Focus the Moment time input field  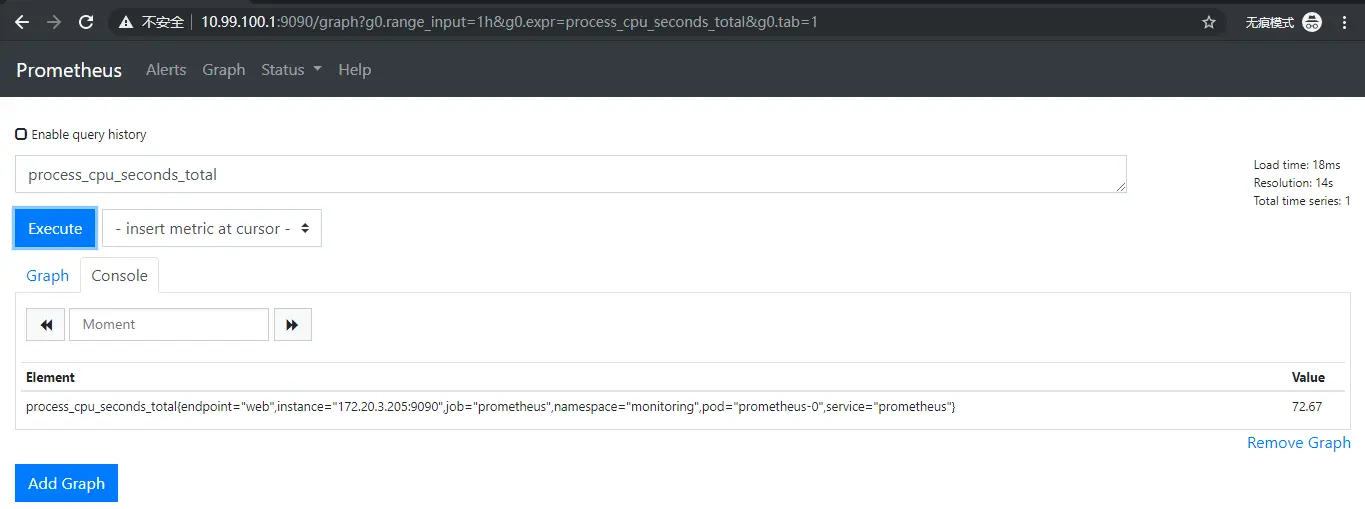coord(169,324)
